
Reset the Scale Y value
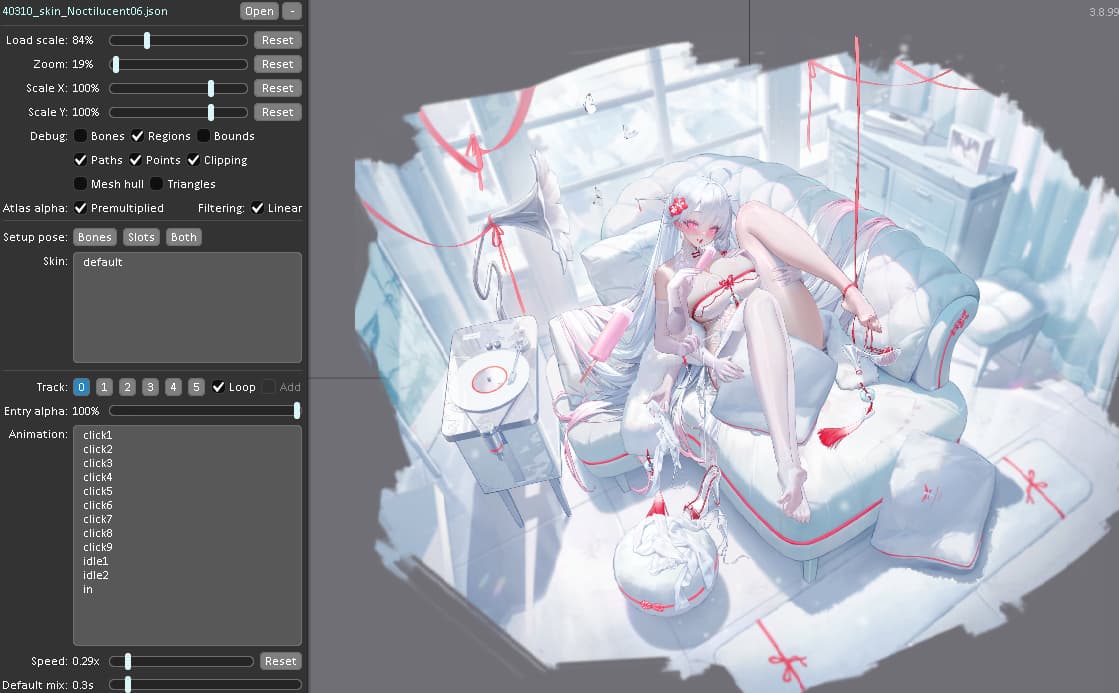point(278,112)
